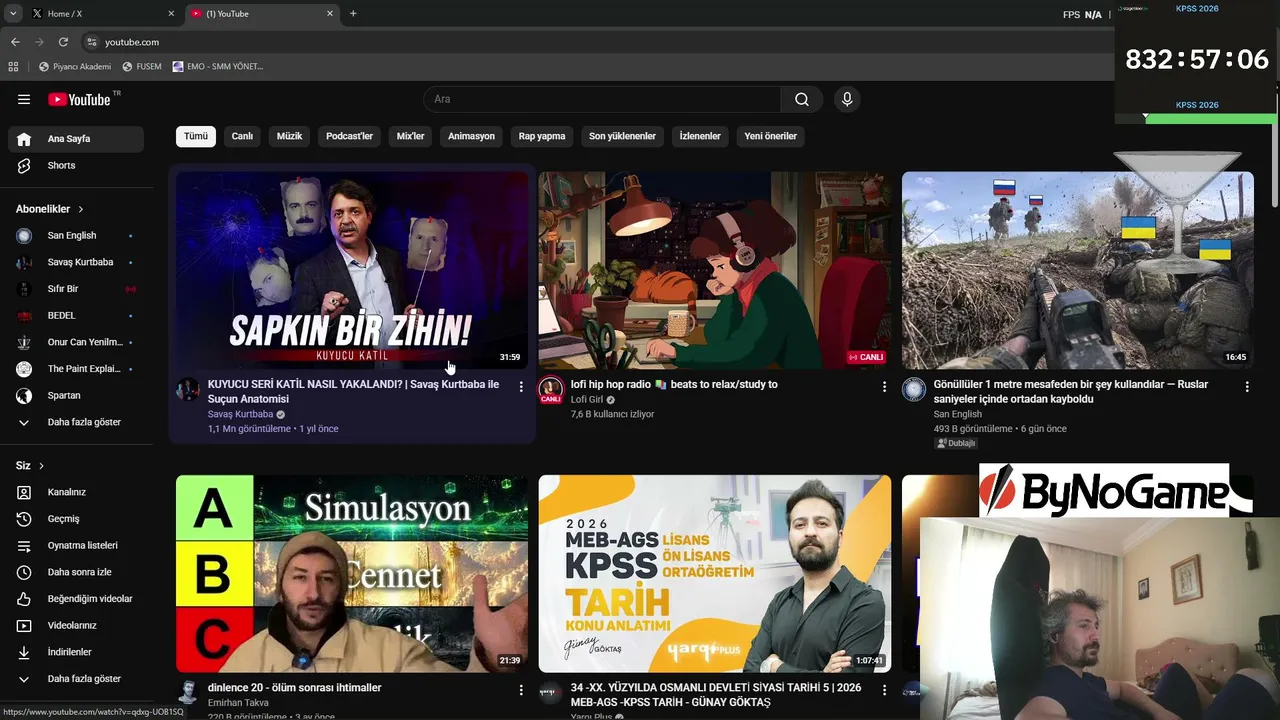Screen dimensions: 1280x720
Task: Expand subscriptions with Daha fazla göster
Action: 76,422
